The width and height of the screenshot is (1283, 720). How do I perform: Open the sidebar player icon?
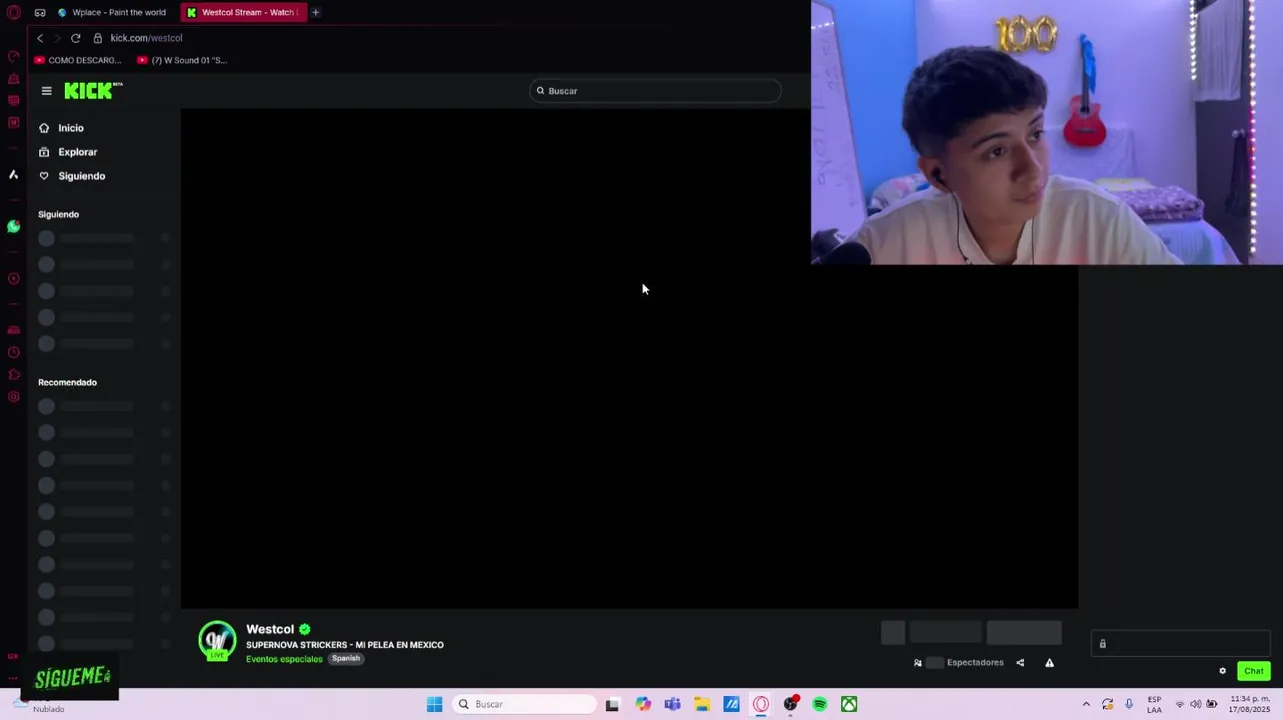[x=13, y=279]
